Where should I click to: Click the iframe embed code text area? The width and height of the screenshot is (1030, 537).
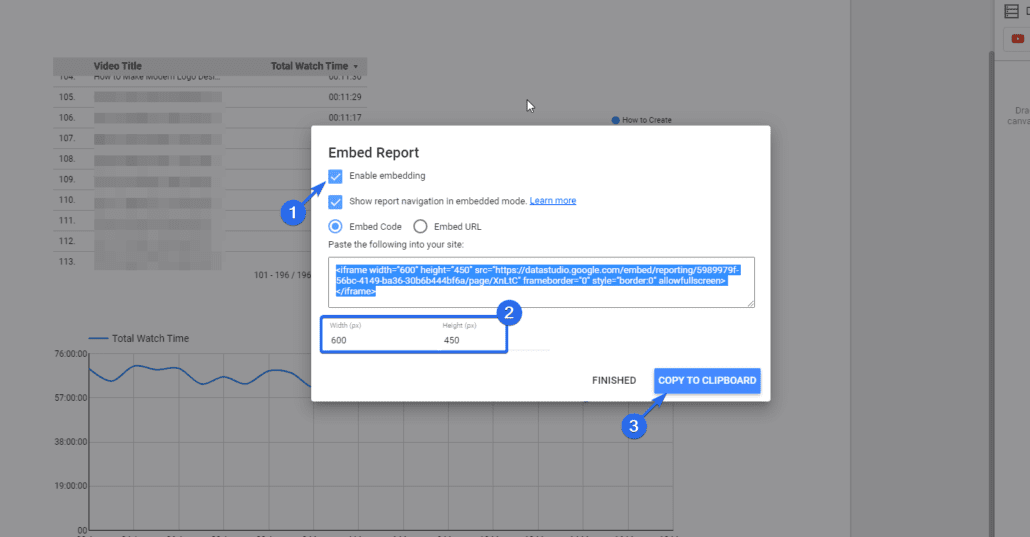[541, 282]
